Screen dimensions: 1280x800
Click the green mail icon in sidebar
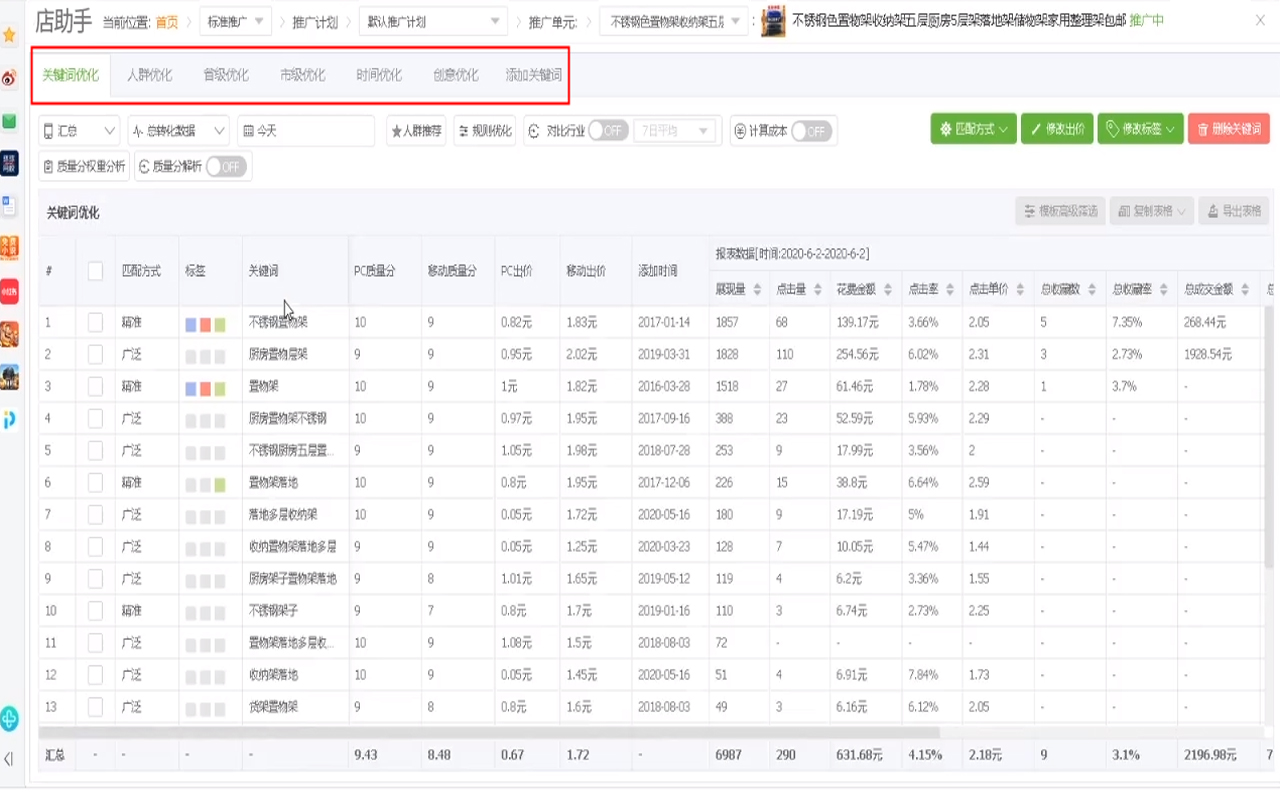point(9,121)
